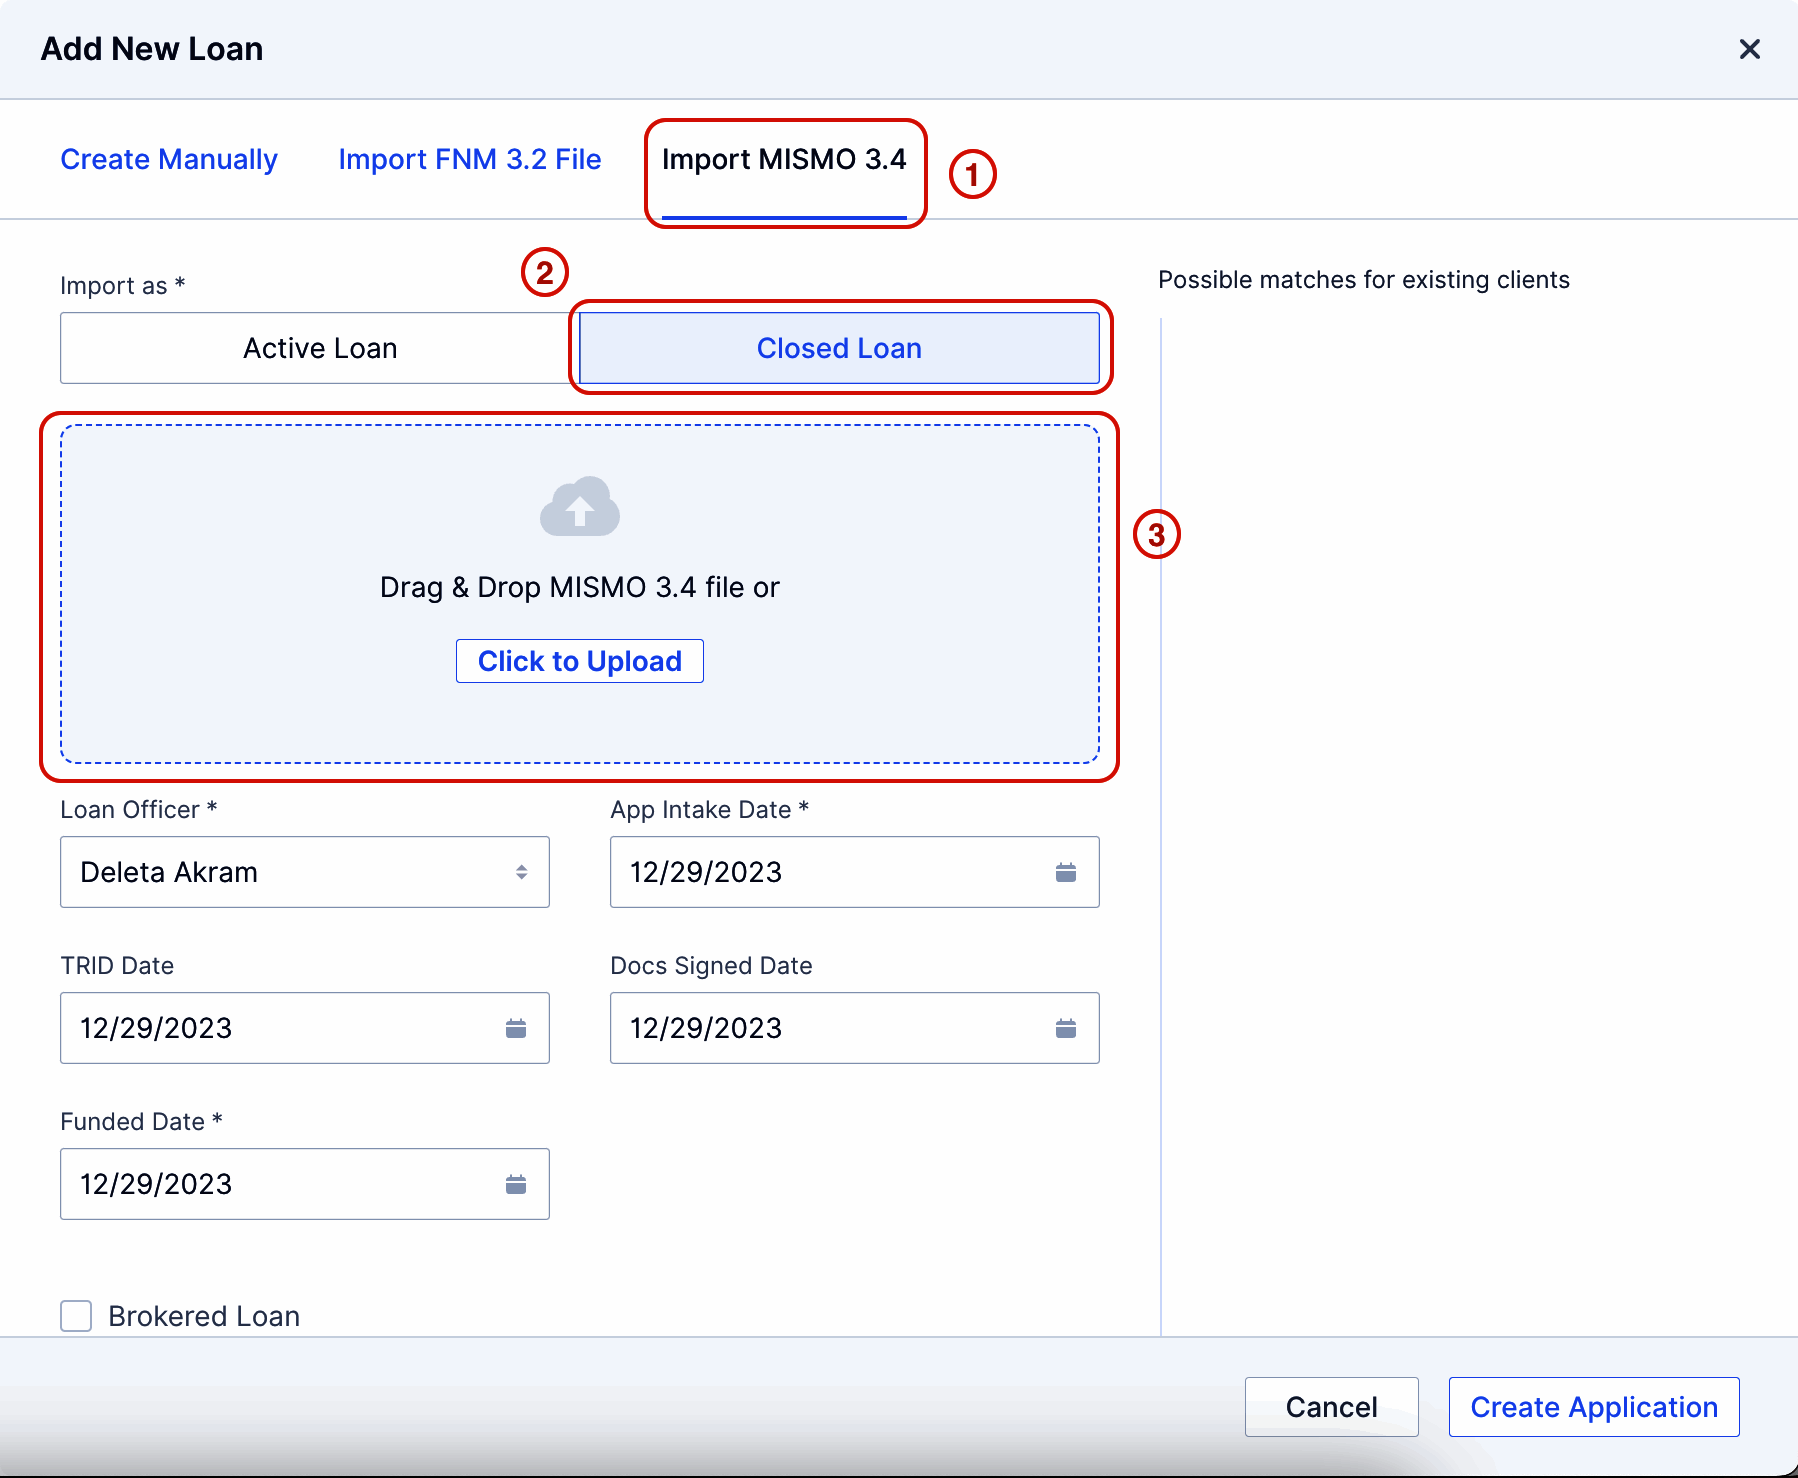The height and width of the screenshot is (1478, 1798).
Task: Click the Funded Date input field
Action: [x=280, y=1184]
